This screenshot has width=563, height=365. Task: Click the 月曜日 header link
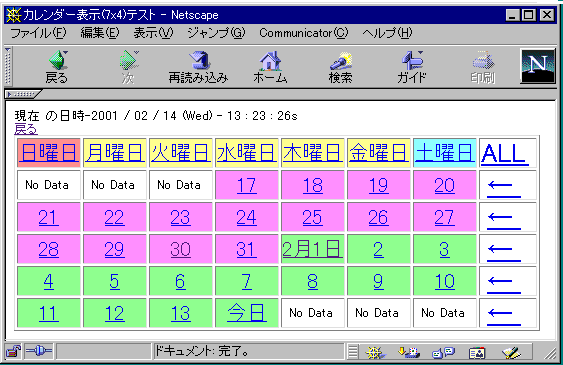click(x=115, y=153)
